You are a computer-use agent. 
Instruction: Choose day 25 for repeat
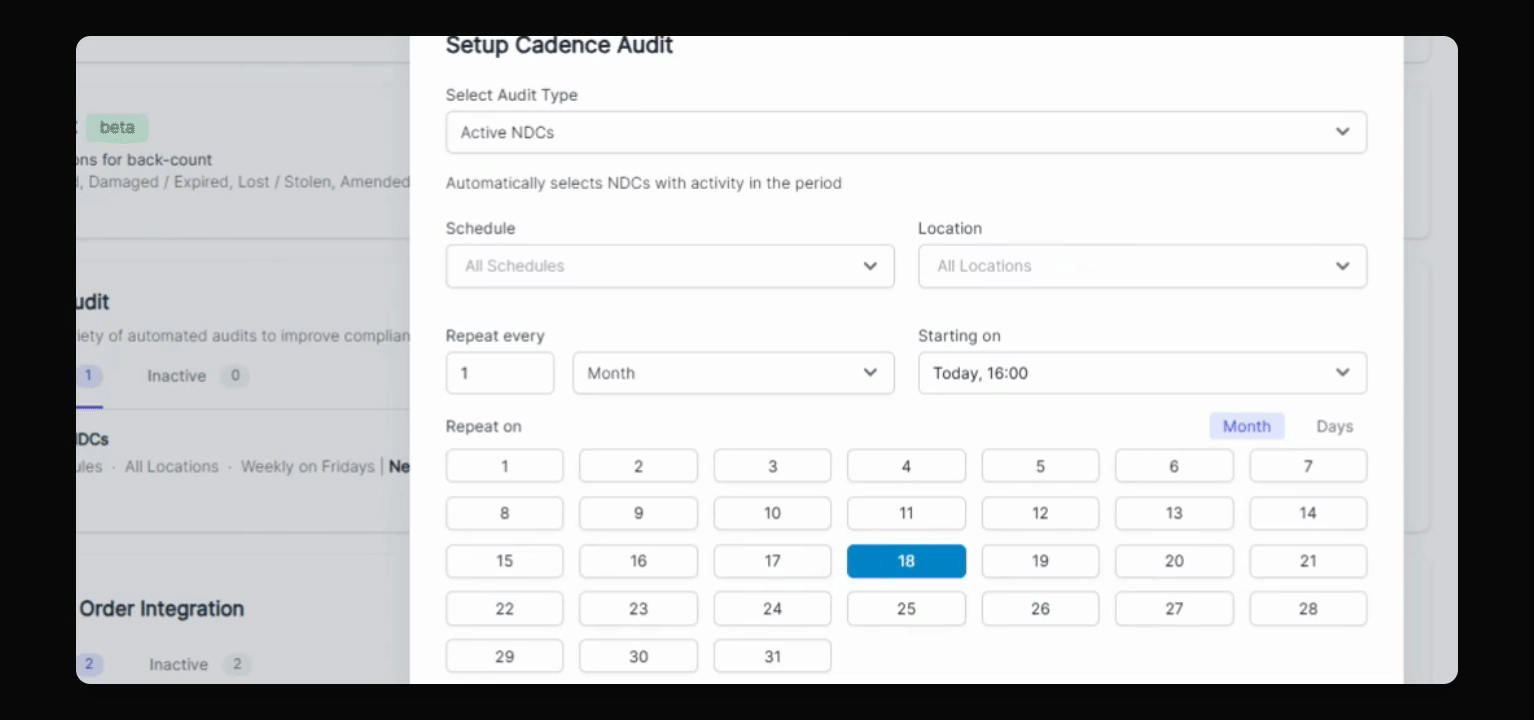pos(906,608)
